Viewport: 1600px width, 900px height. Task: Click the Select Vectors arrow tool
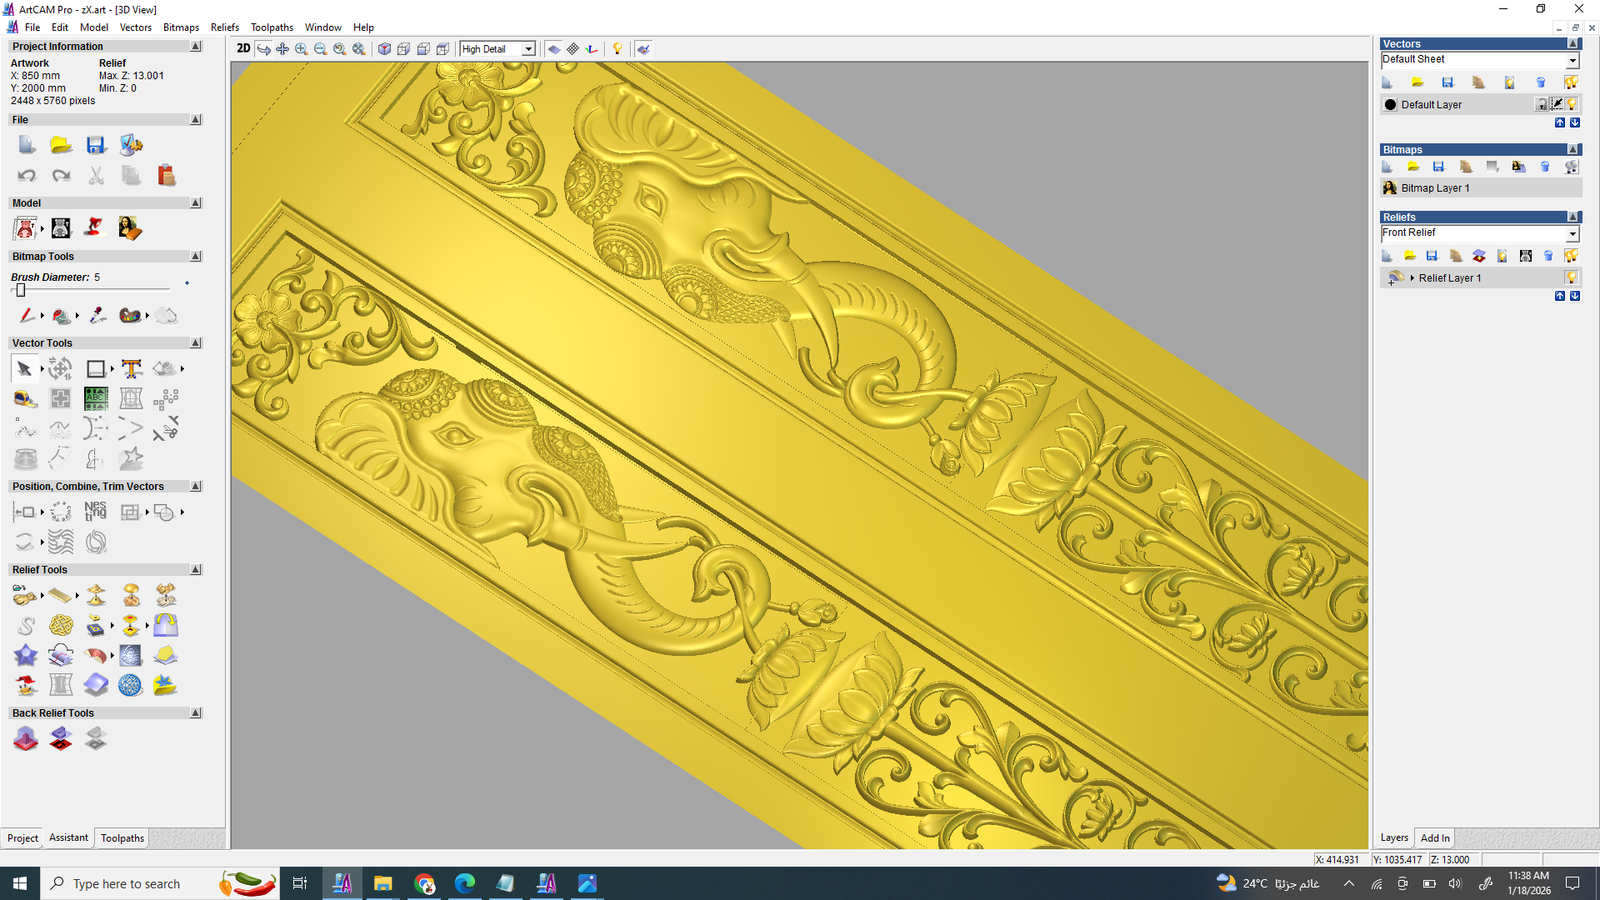click(24, 369)
